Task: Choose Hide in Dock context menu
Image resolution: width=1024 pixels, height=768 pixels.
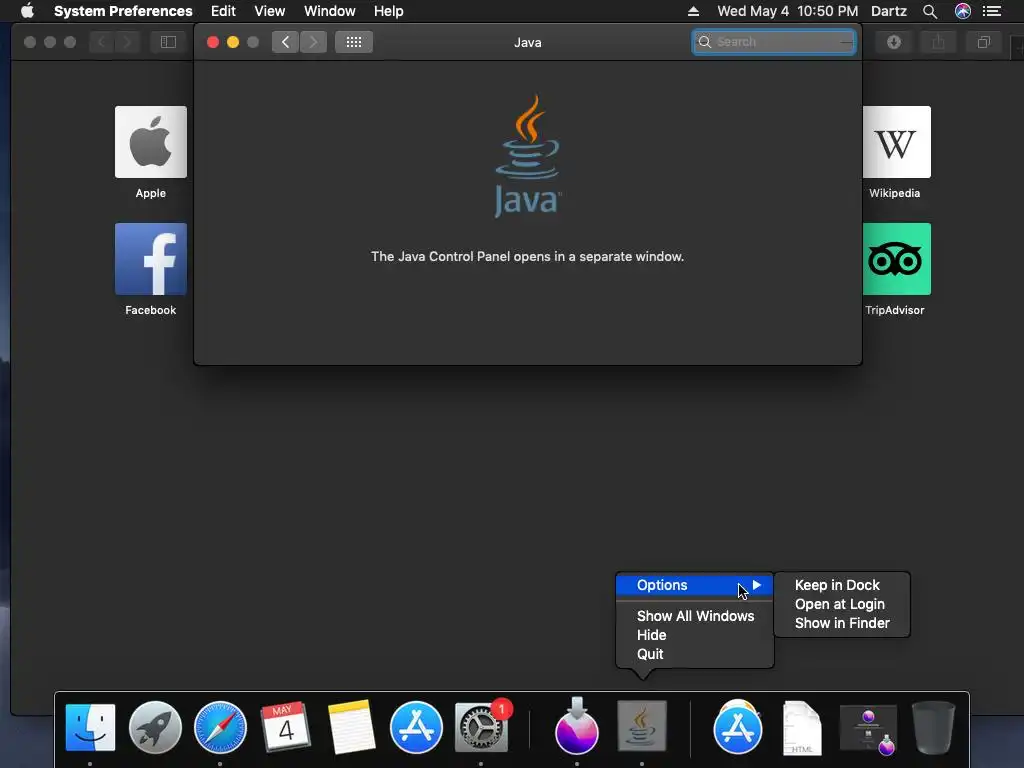Action: click(x=695, y=635)
